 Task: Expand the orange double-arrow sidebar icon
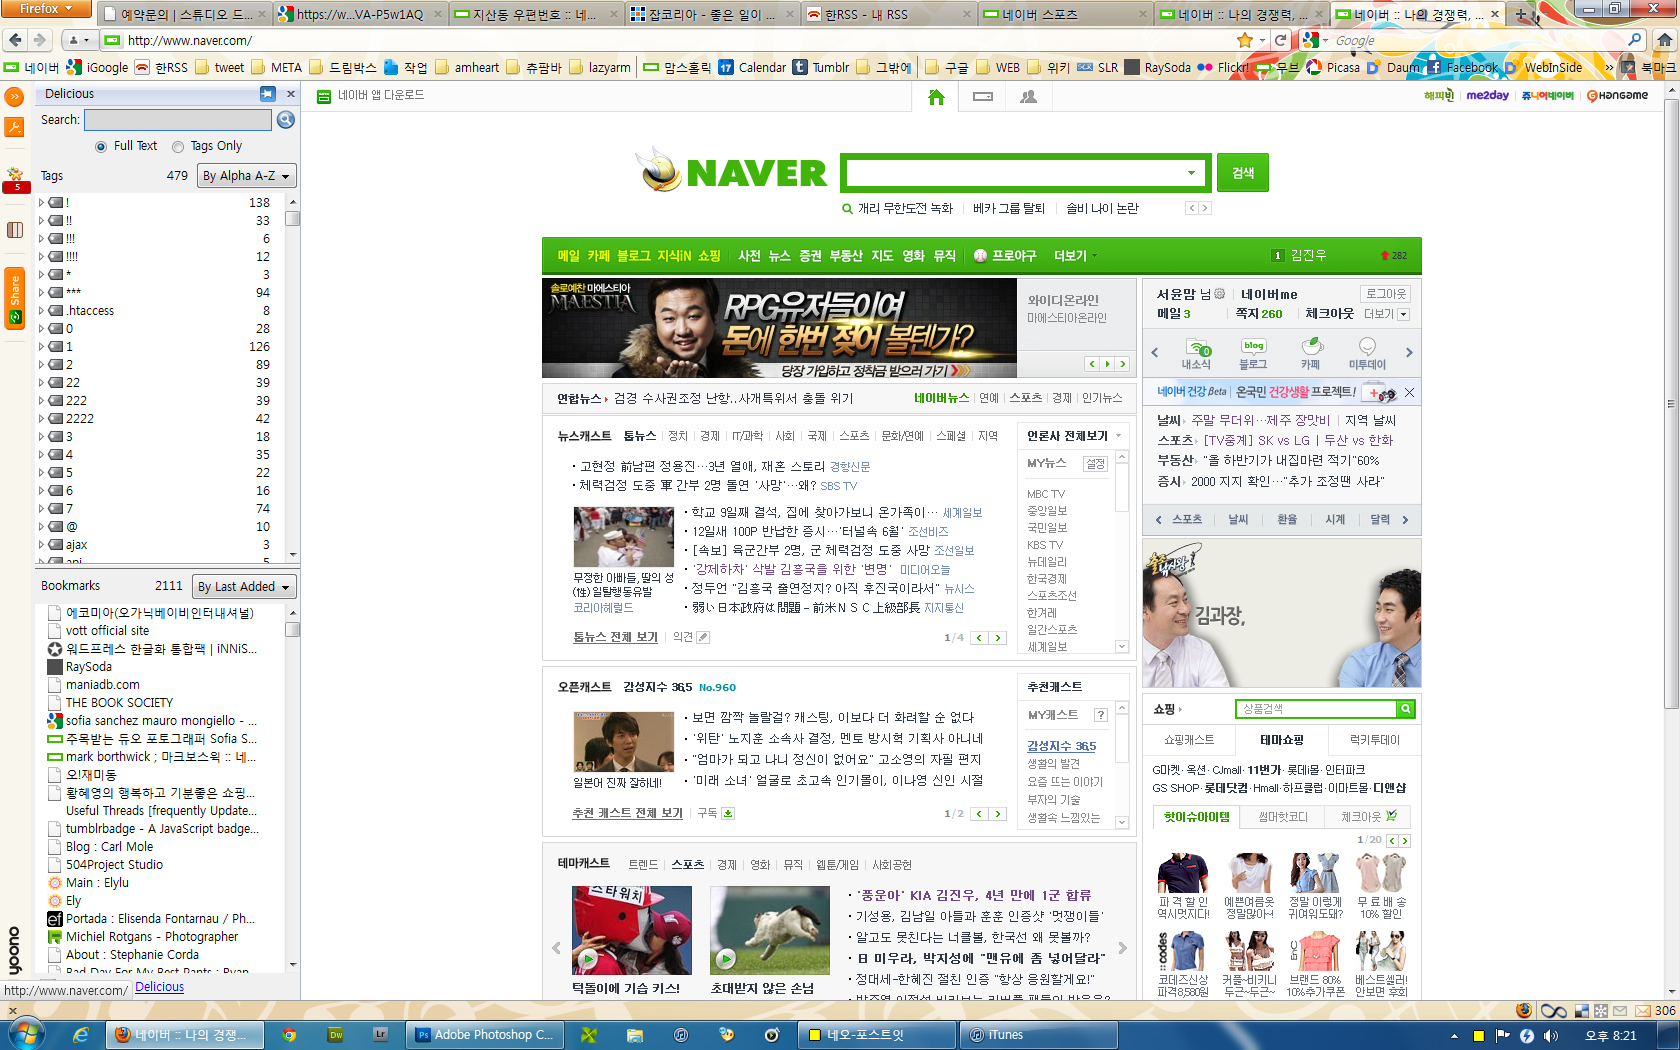[14, 97]
